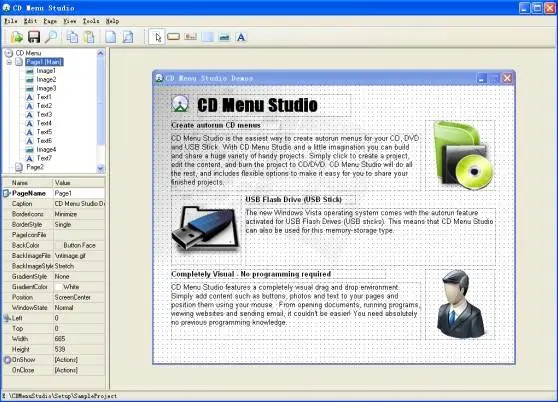This screenshot has width=558, height=402.
Task: Select Page2 in the tree
Action: coord(35,167)
